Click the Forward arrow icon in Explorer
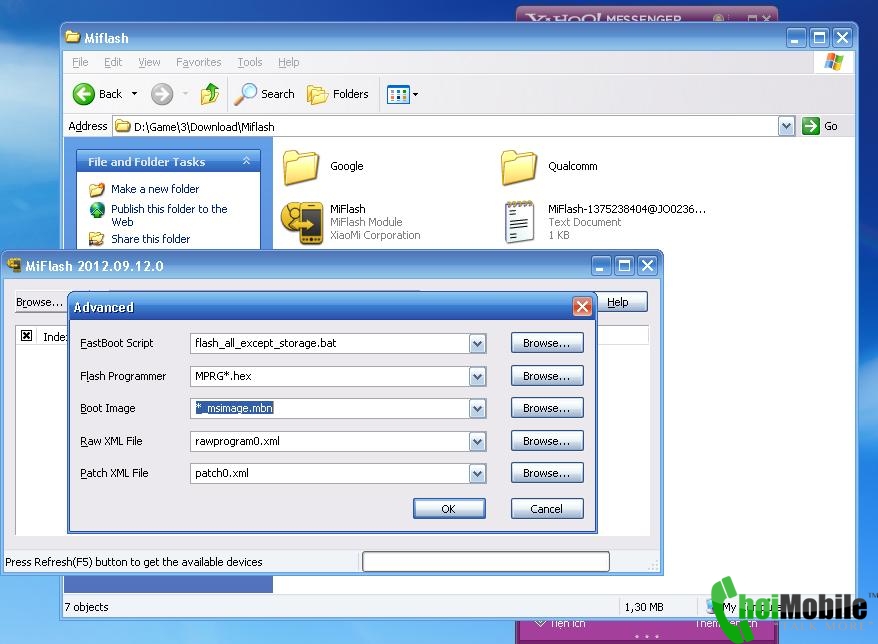Image resolution: width=878 pixels, height=644 pixels. point(162,94)
